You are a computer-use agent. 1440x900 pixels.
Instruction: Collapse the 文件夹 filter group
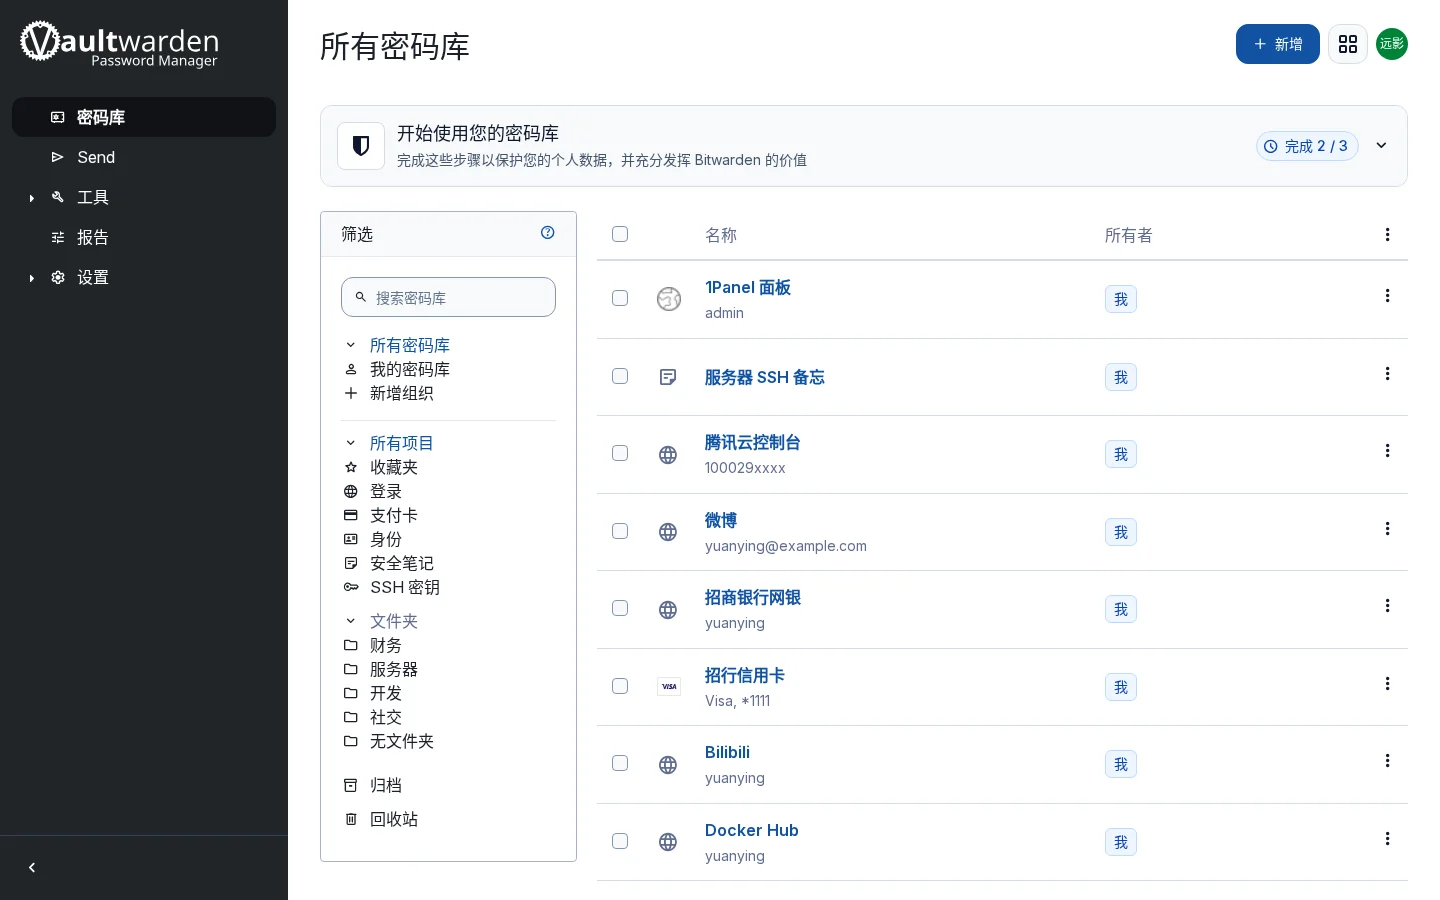coord(351,621)
